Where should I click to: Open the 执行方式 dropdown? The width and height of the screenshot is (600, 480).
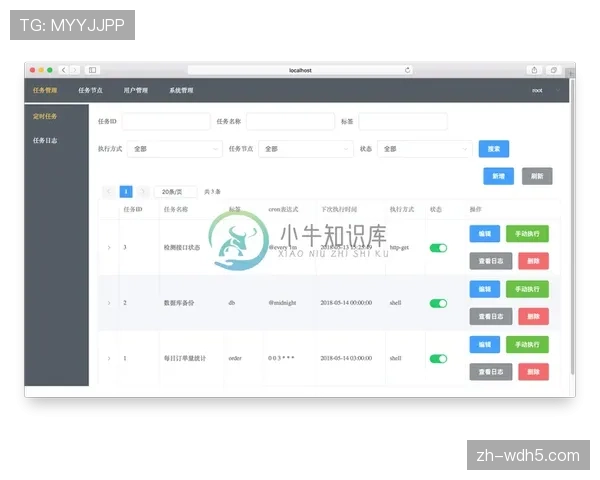click(x=174, y=149)
